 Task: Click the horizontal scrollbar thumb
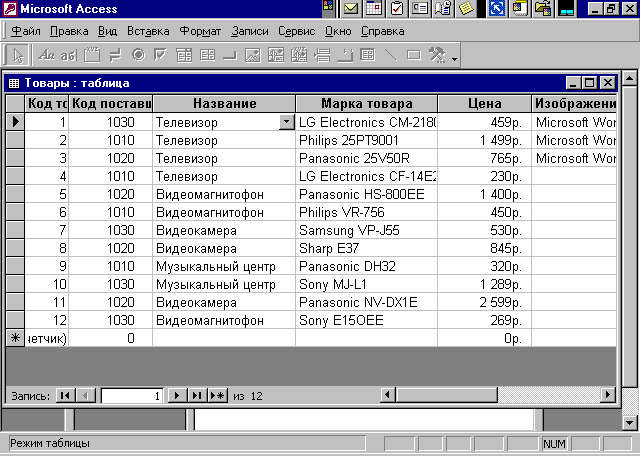point(447,395)
